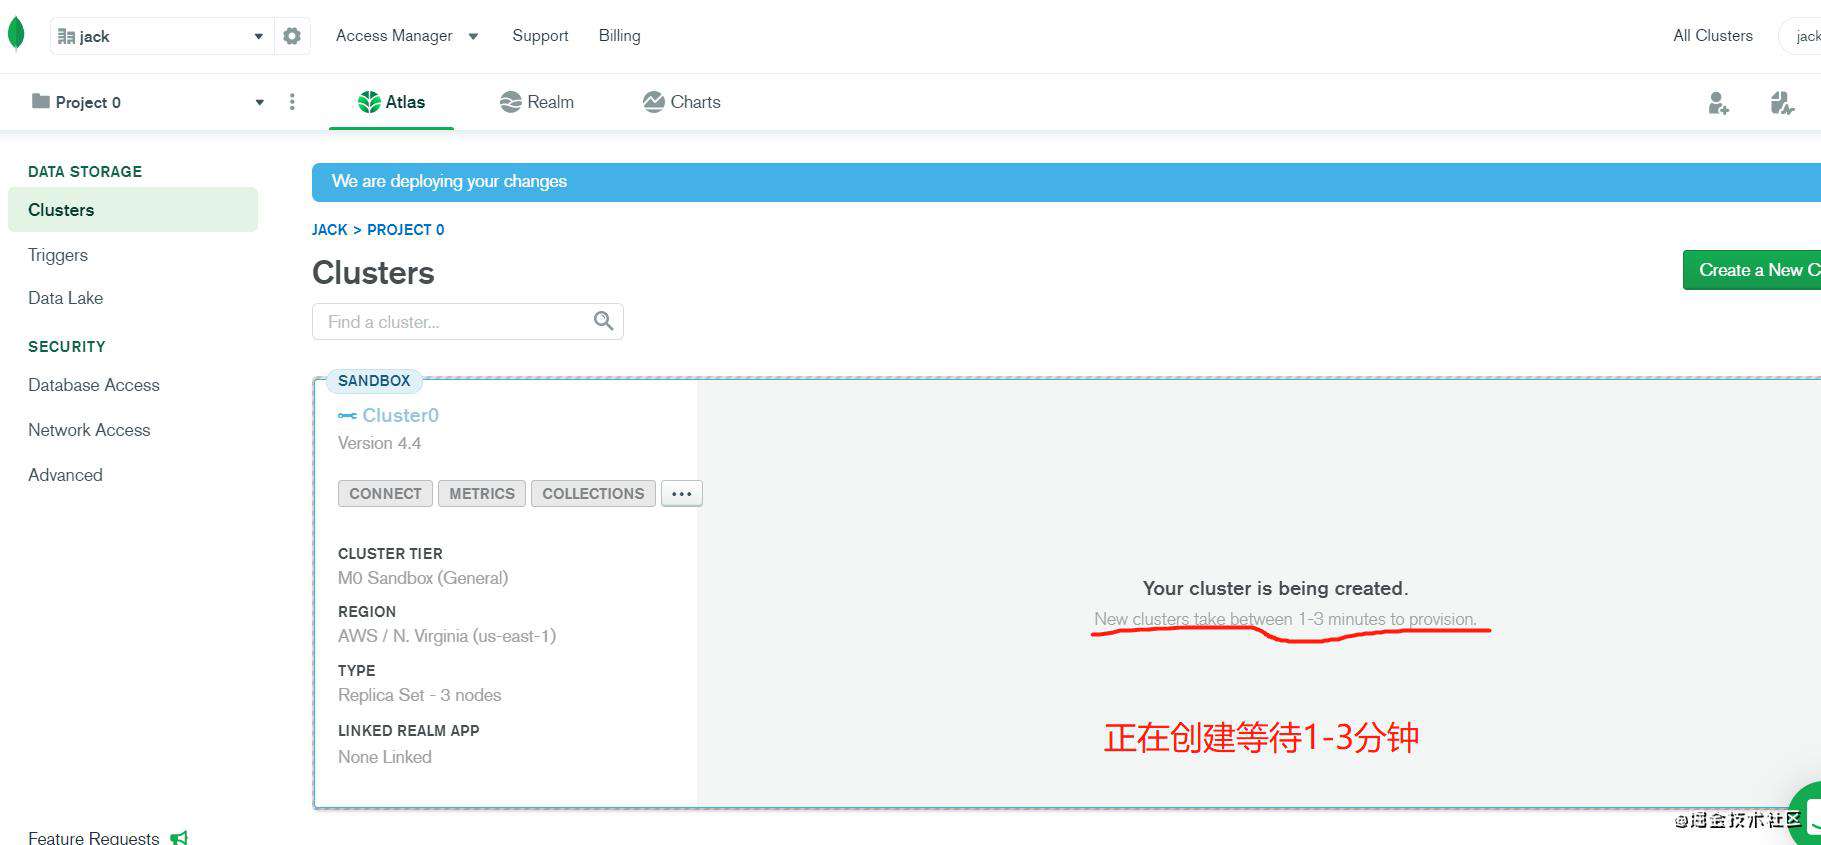Expand the Project 0 selector
Image resolution: width=1821 pixels, height=845 pixels.
[x=148, y=102]
